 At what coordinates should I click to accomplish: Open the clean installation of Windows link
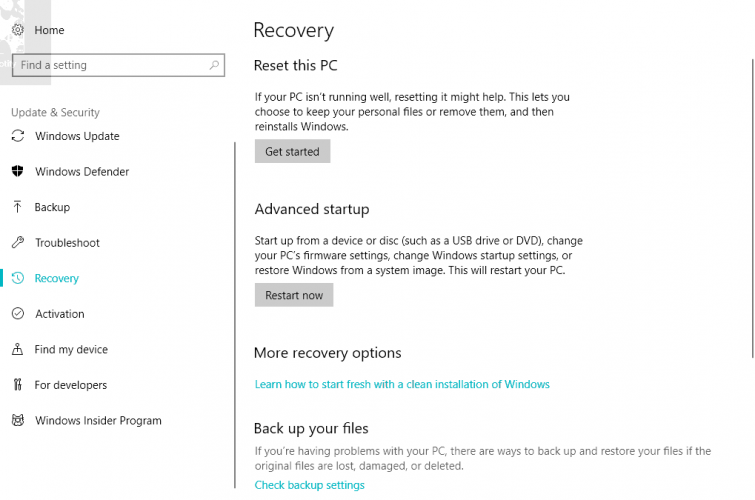402,384
